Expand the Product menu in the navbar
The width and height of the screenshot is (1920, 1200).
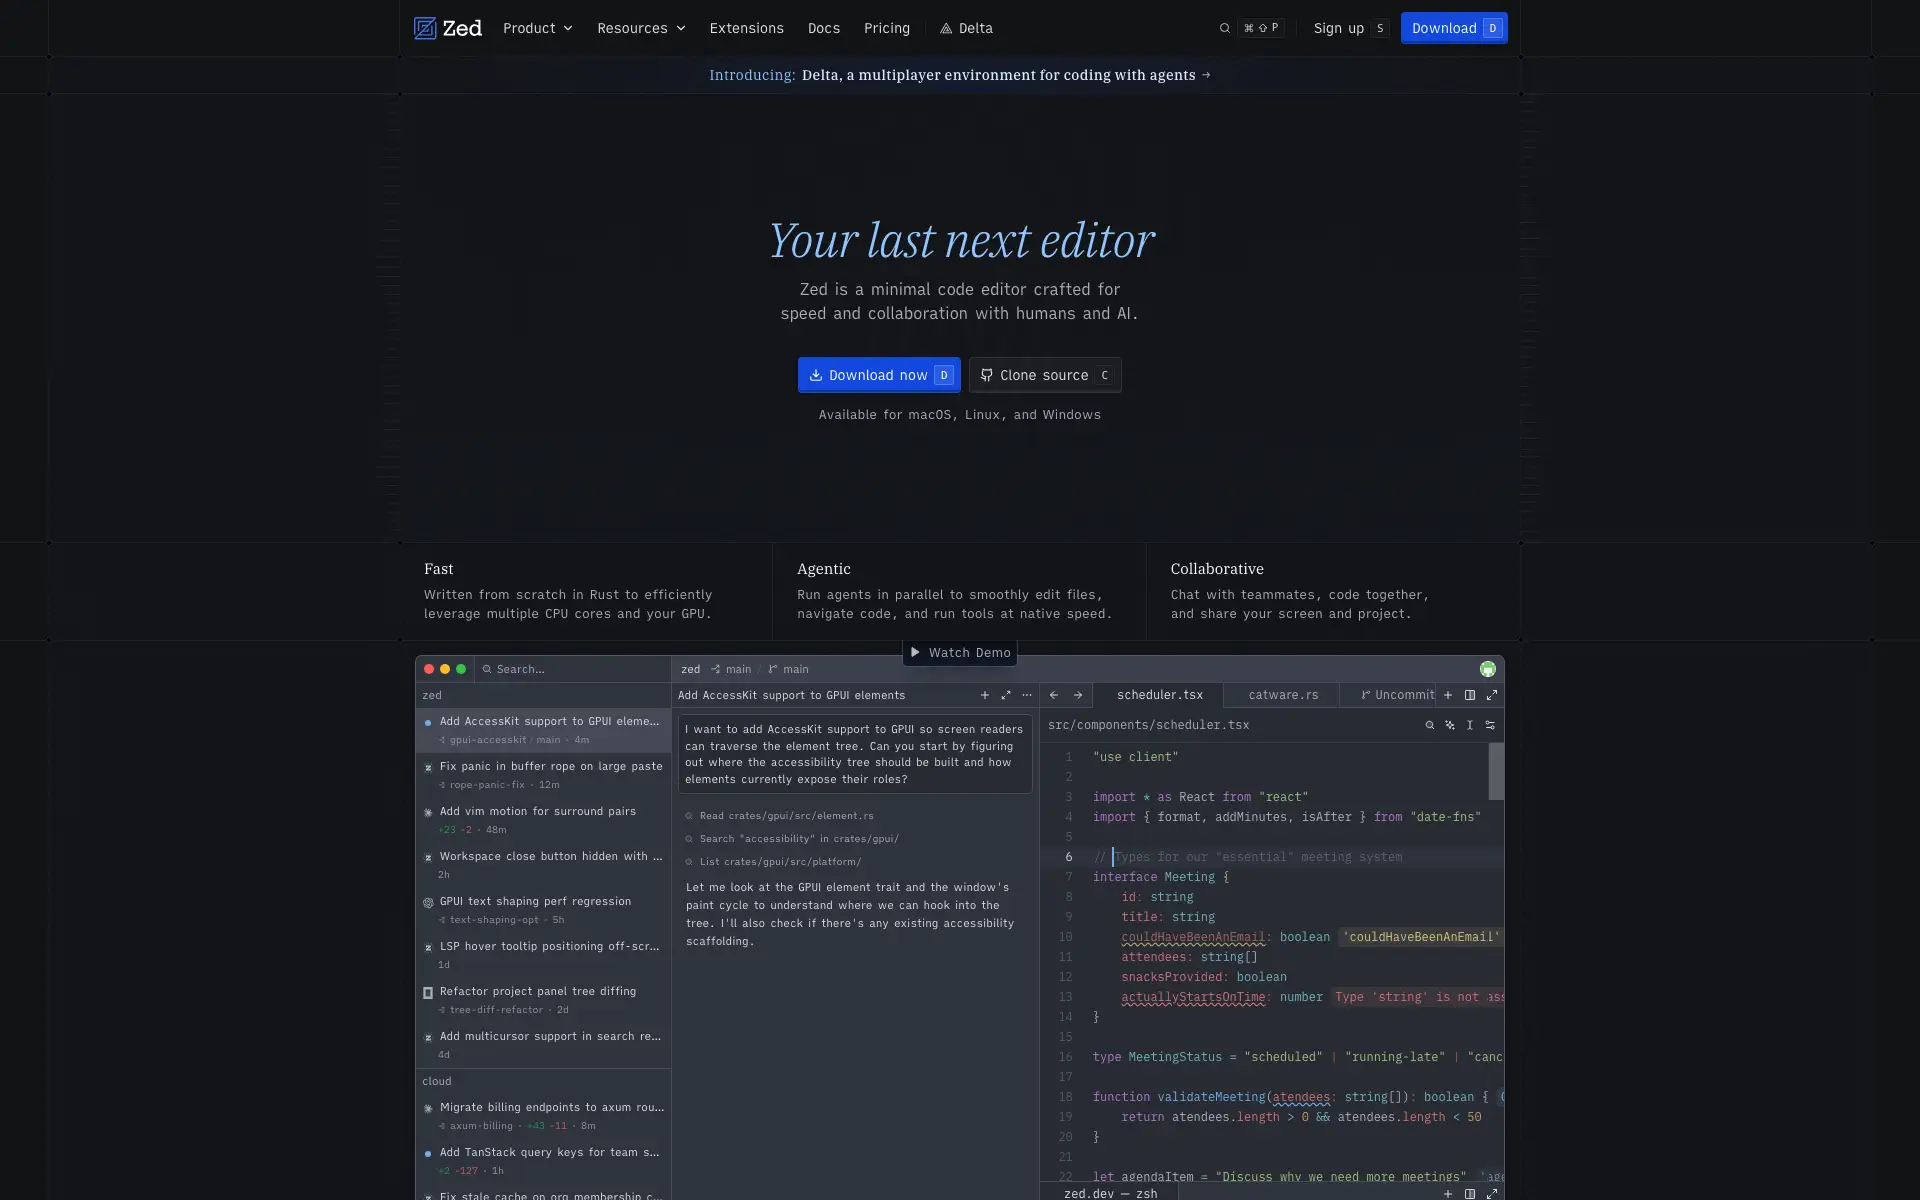click(x=538, y=28)
